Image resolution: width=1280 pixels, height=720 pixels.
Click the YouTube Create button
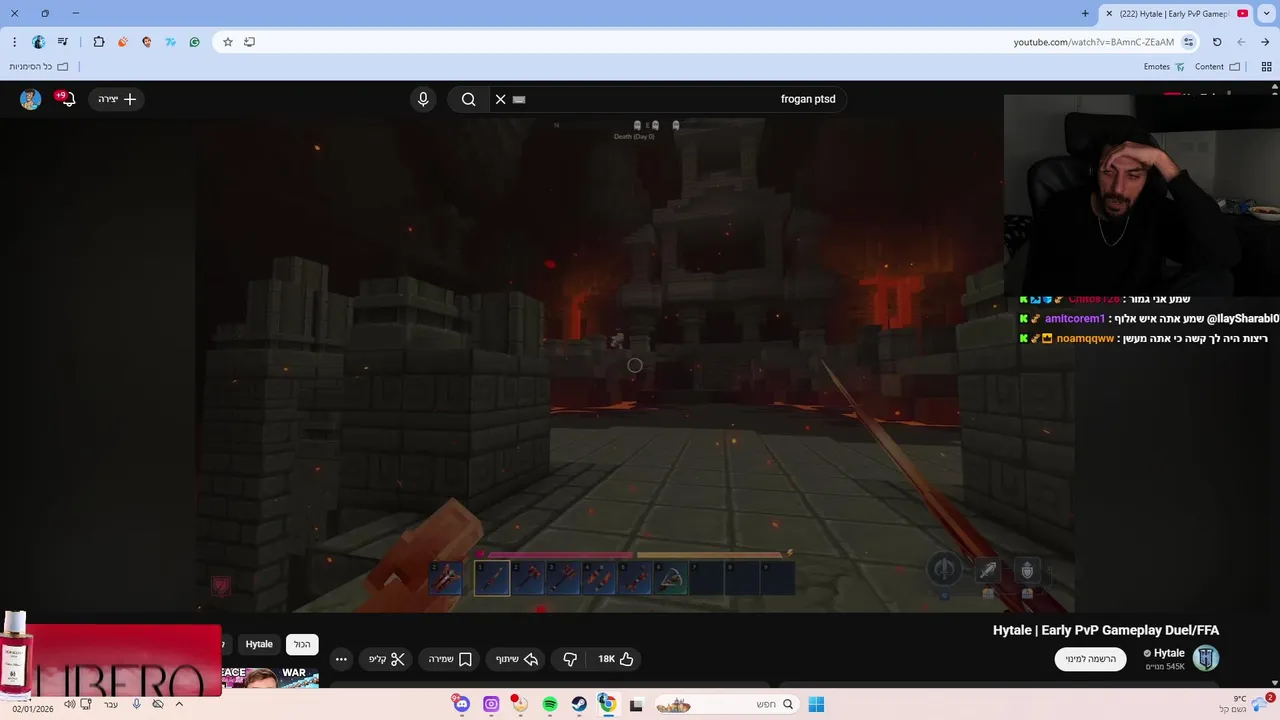click(117, 99)
